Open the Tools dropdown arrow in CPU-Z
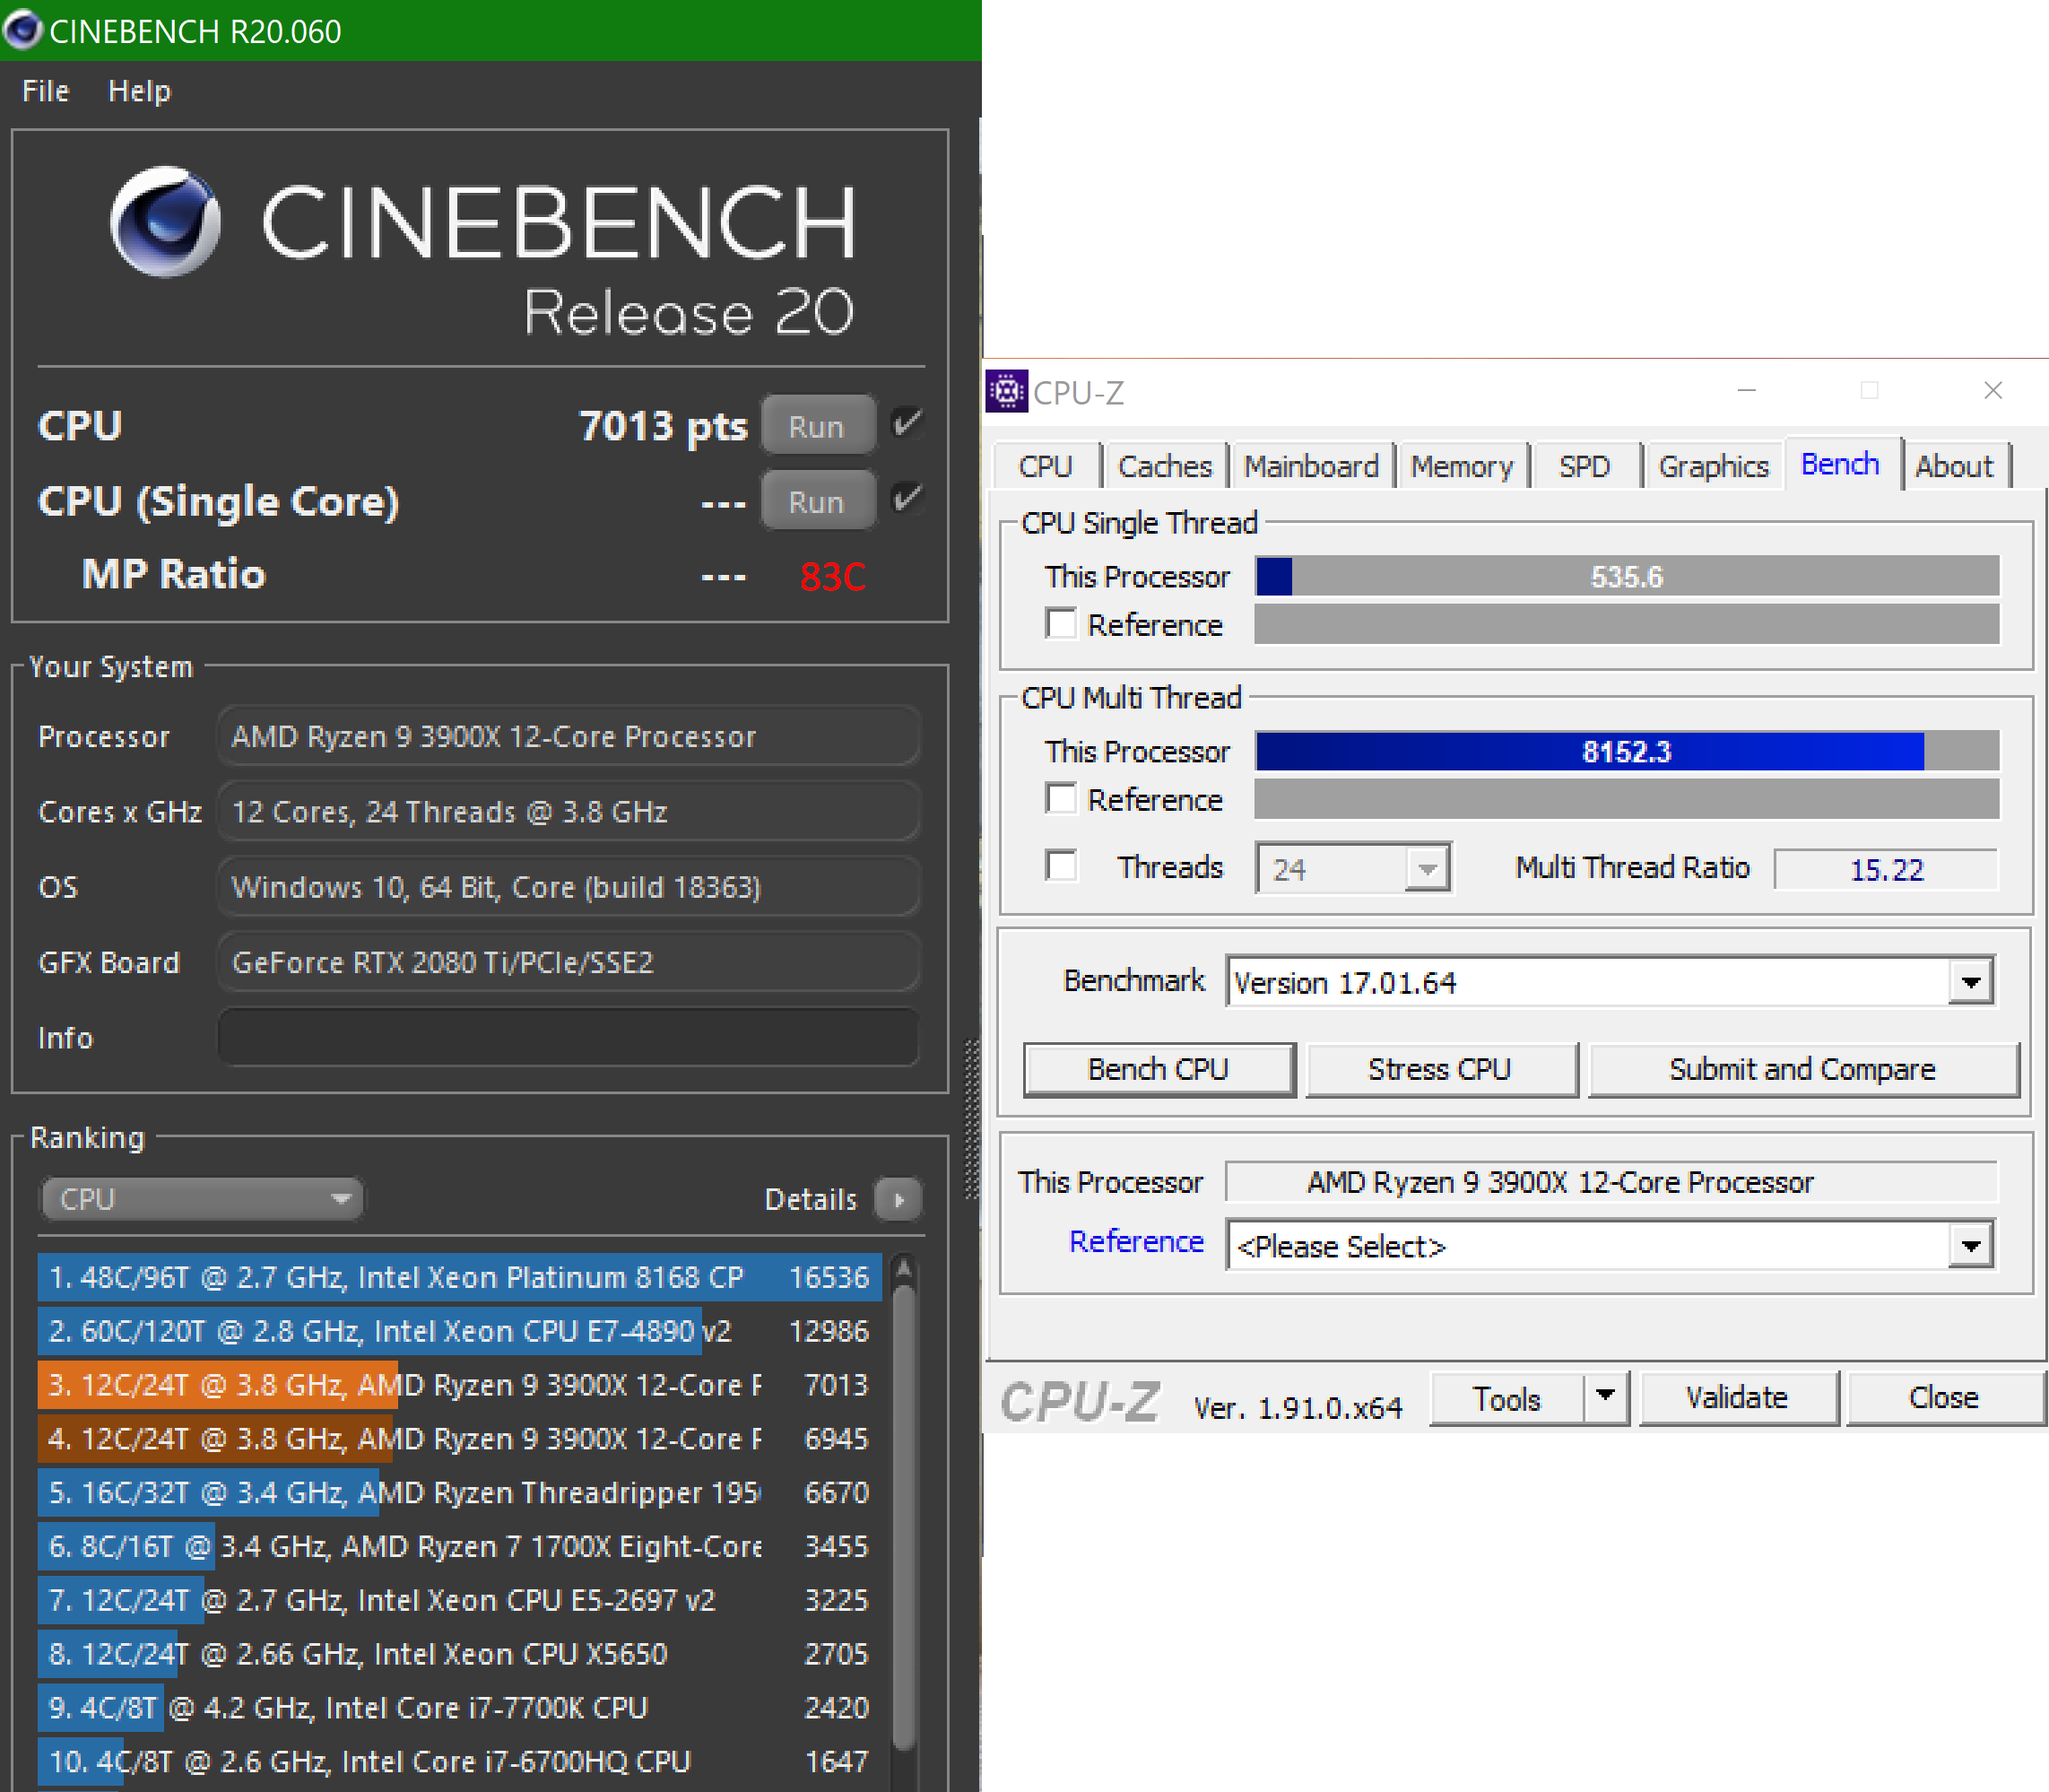The height and width of the screenshot is (1792, 2049). click(1605, 1396)
